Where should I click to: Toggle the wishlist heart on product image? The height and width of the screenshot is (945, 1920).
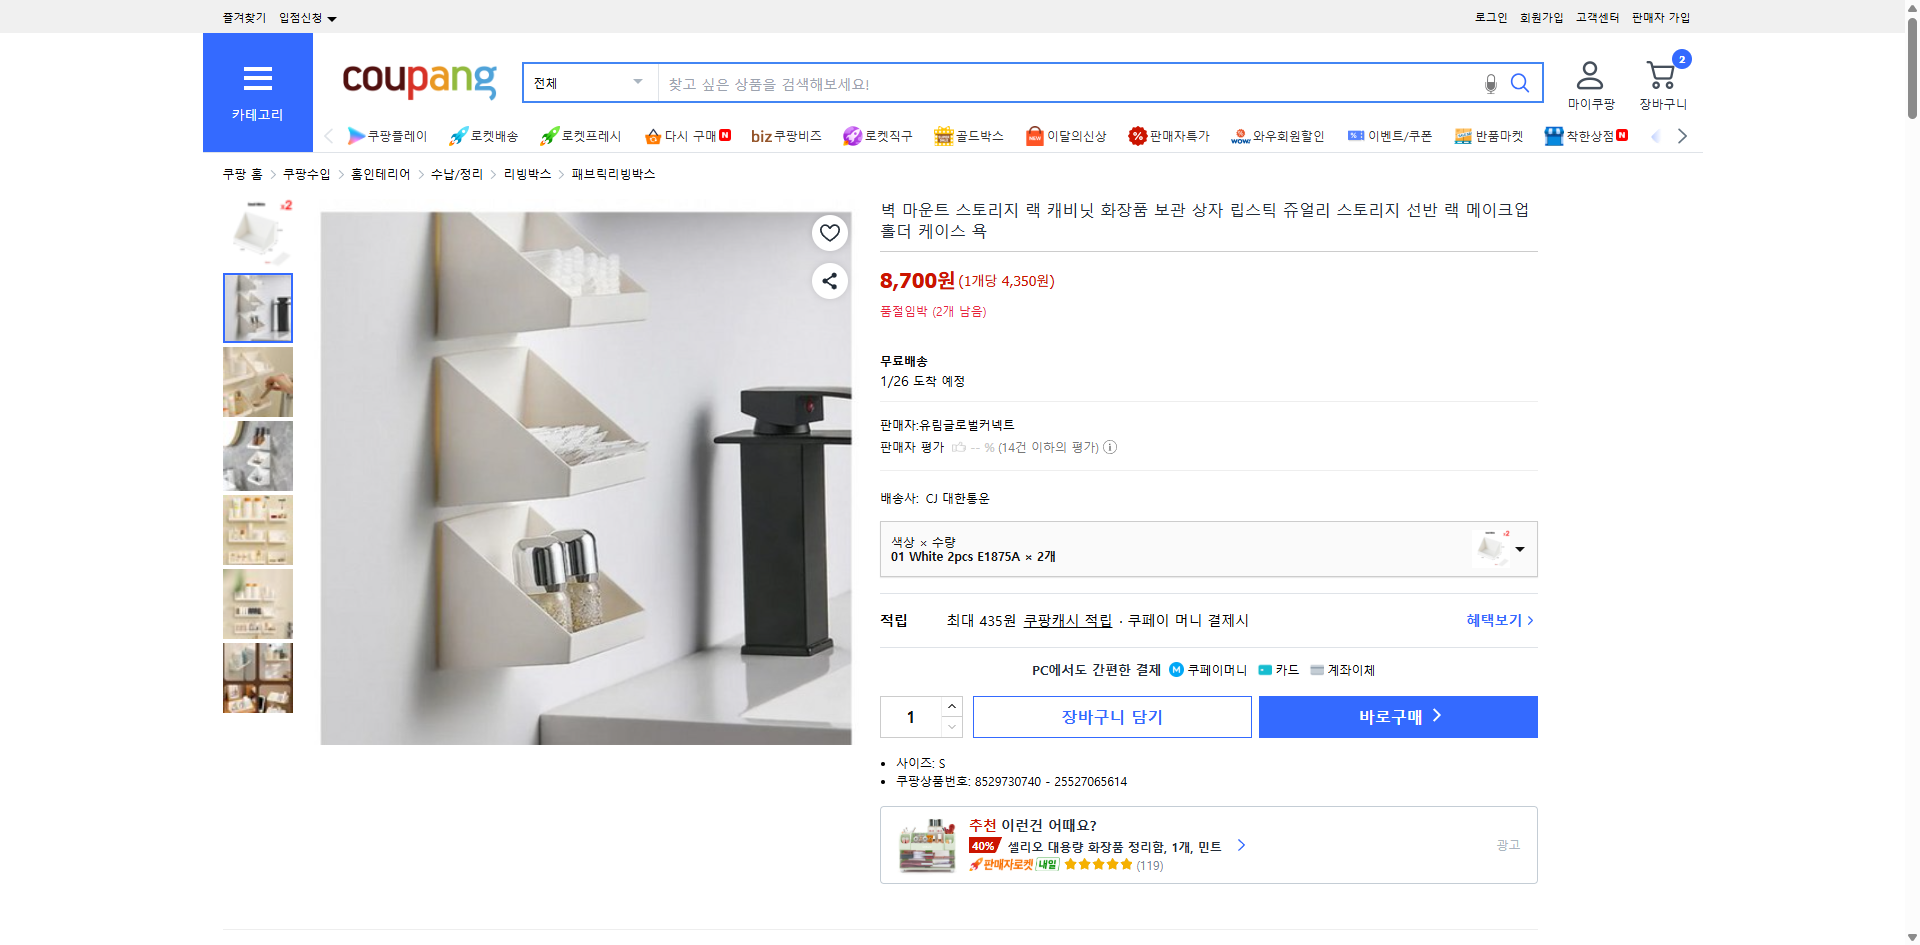pos(829,232)
